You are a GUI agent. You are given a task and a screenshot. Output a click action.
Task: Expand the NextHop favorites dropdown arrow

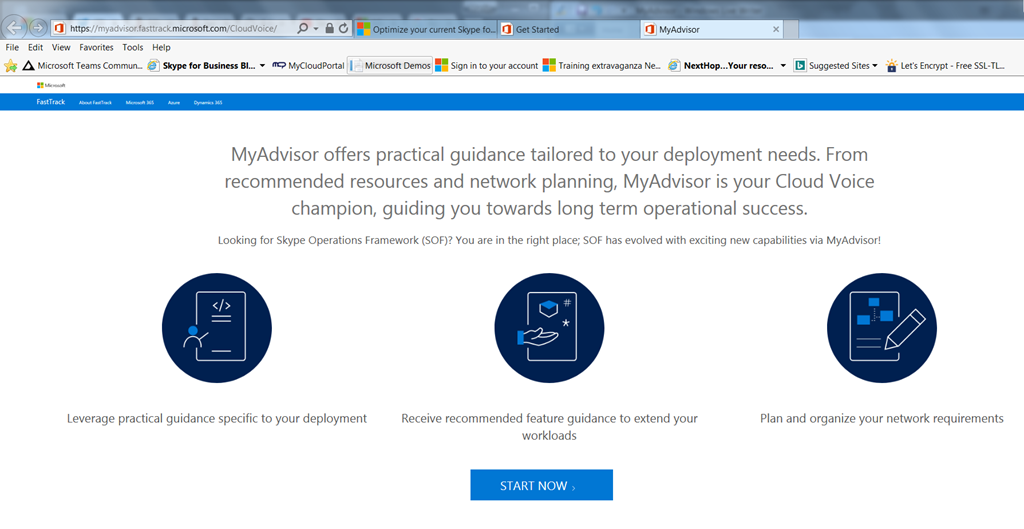[783, 66]
